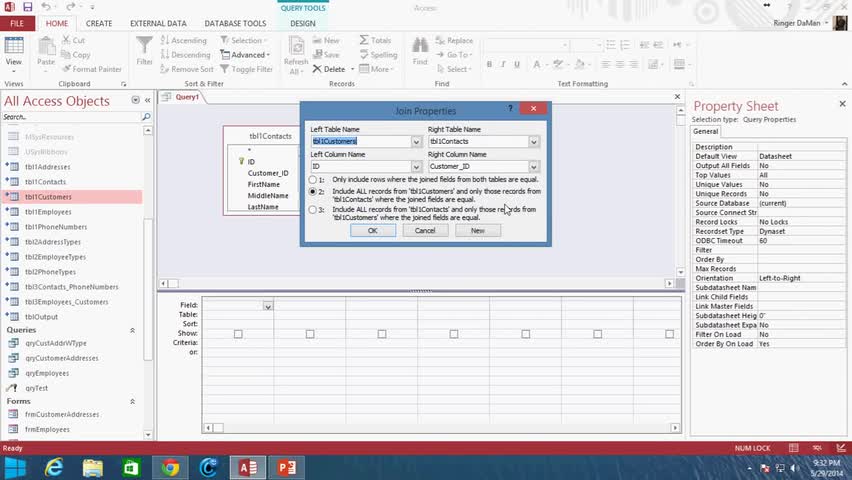Click Delete record command
Screen dimensions: 852x480
[329, 69]
